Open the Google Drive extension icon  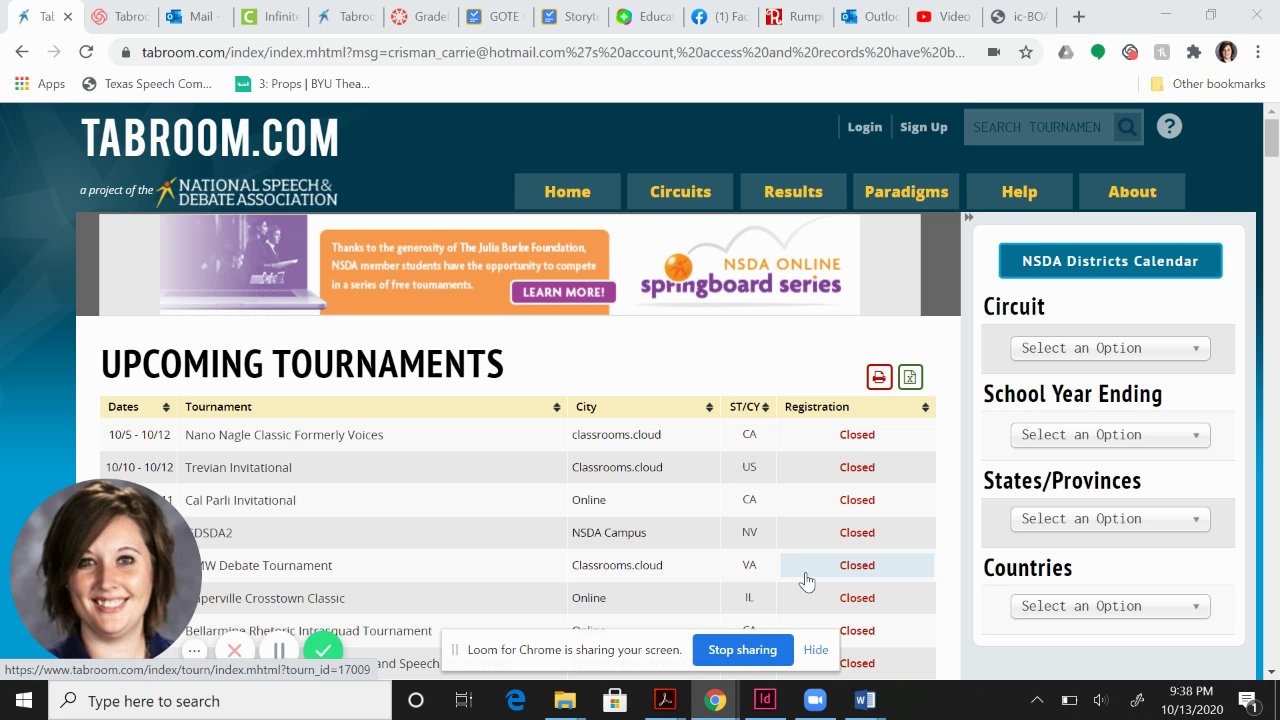point(1066,52)
